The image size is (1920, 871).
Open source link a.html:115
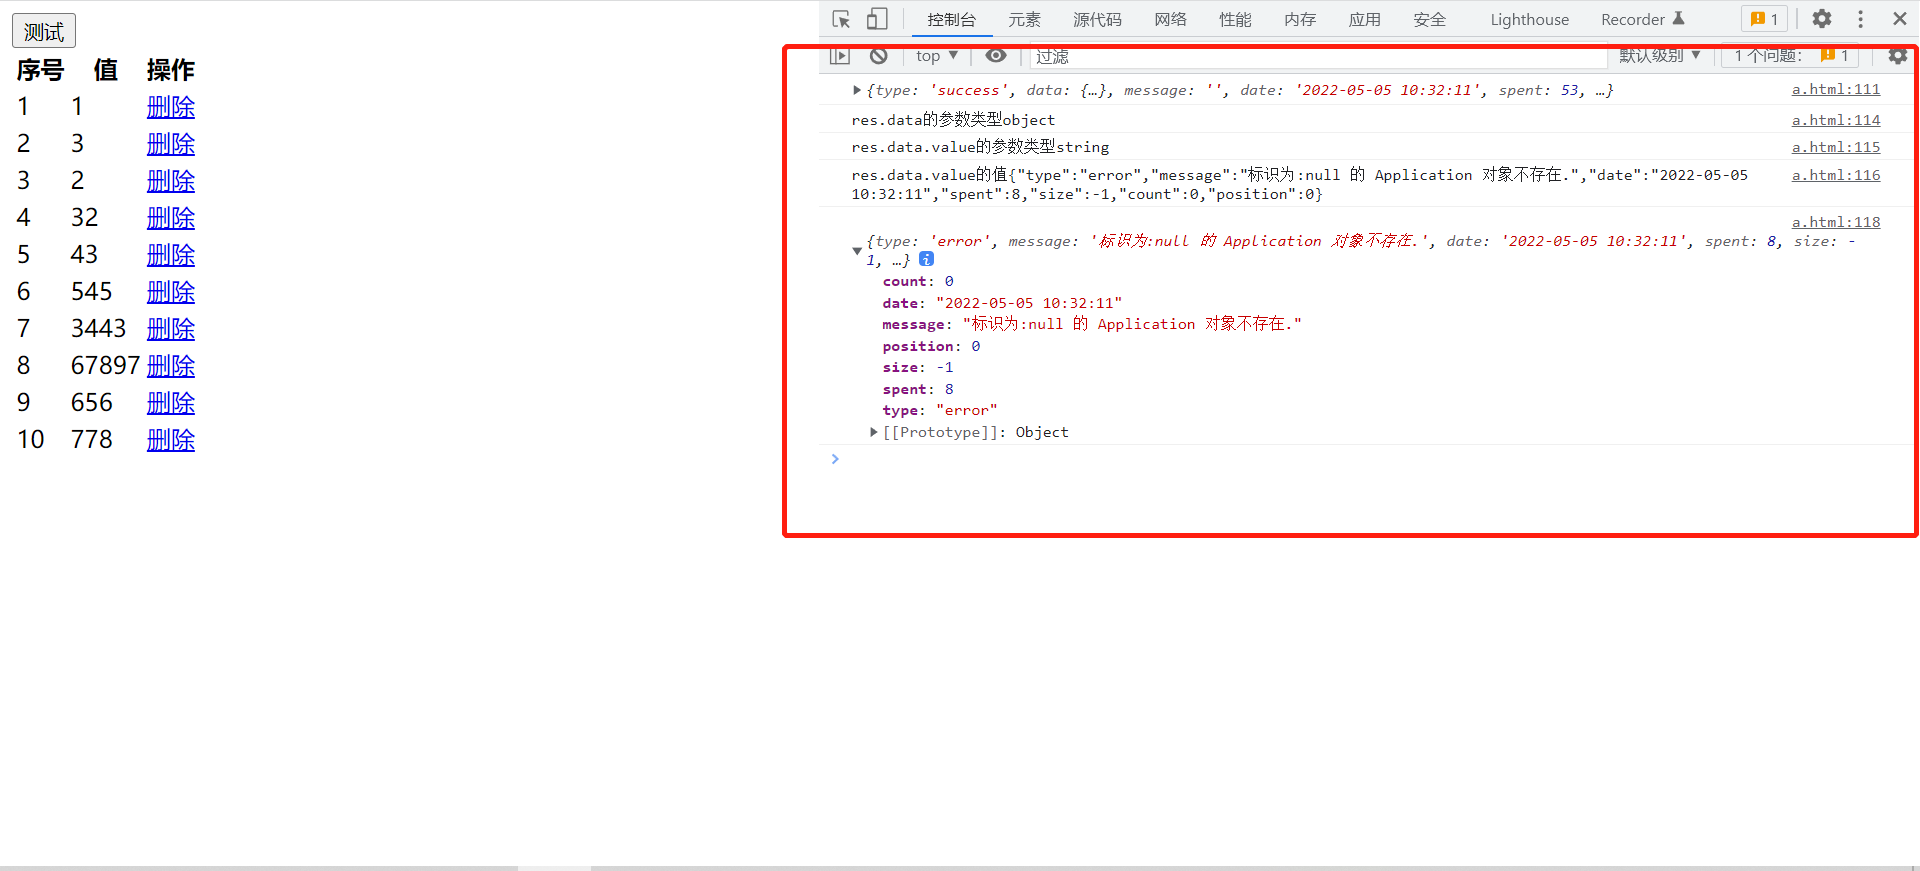[x=1836, y=147]
